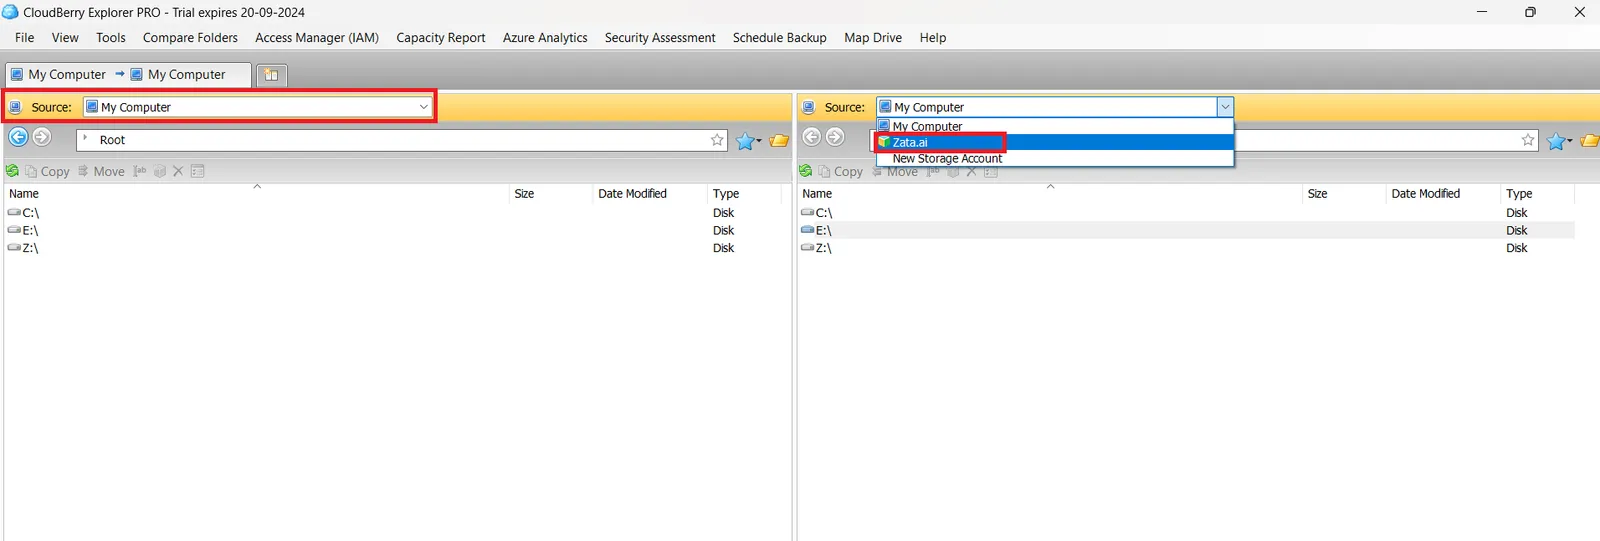Open Capacity Report menu
This screenshot has height=541, width=1600.
click(441, 37)
